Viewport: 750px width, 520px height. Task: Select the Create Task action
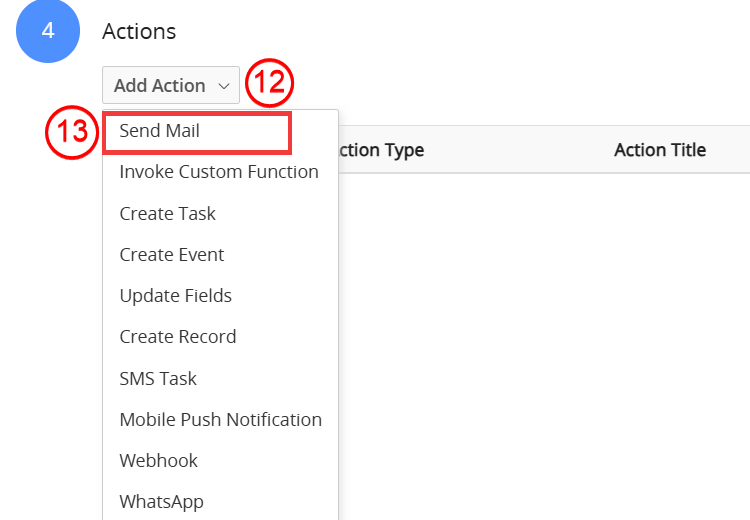coord(167,213)
